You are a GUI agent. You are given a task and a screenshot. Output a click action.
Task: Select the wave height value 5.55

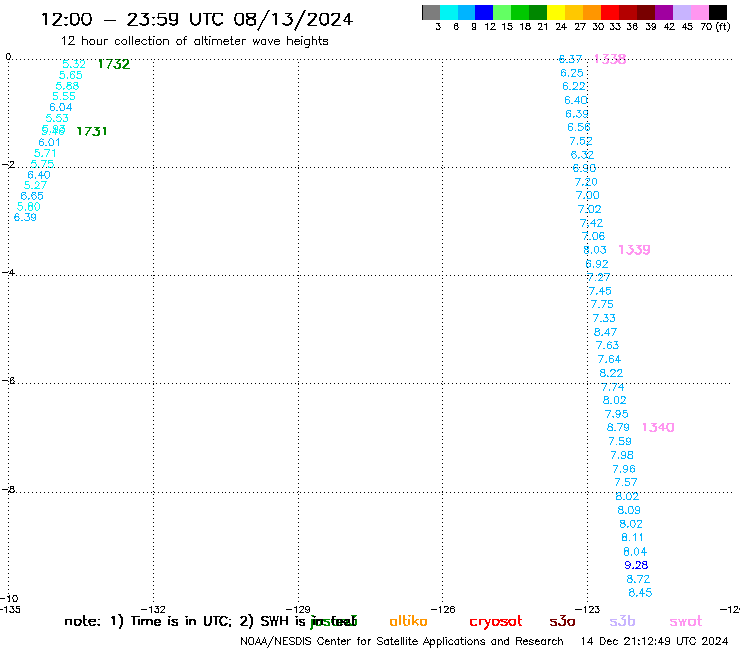coord(64,96)
